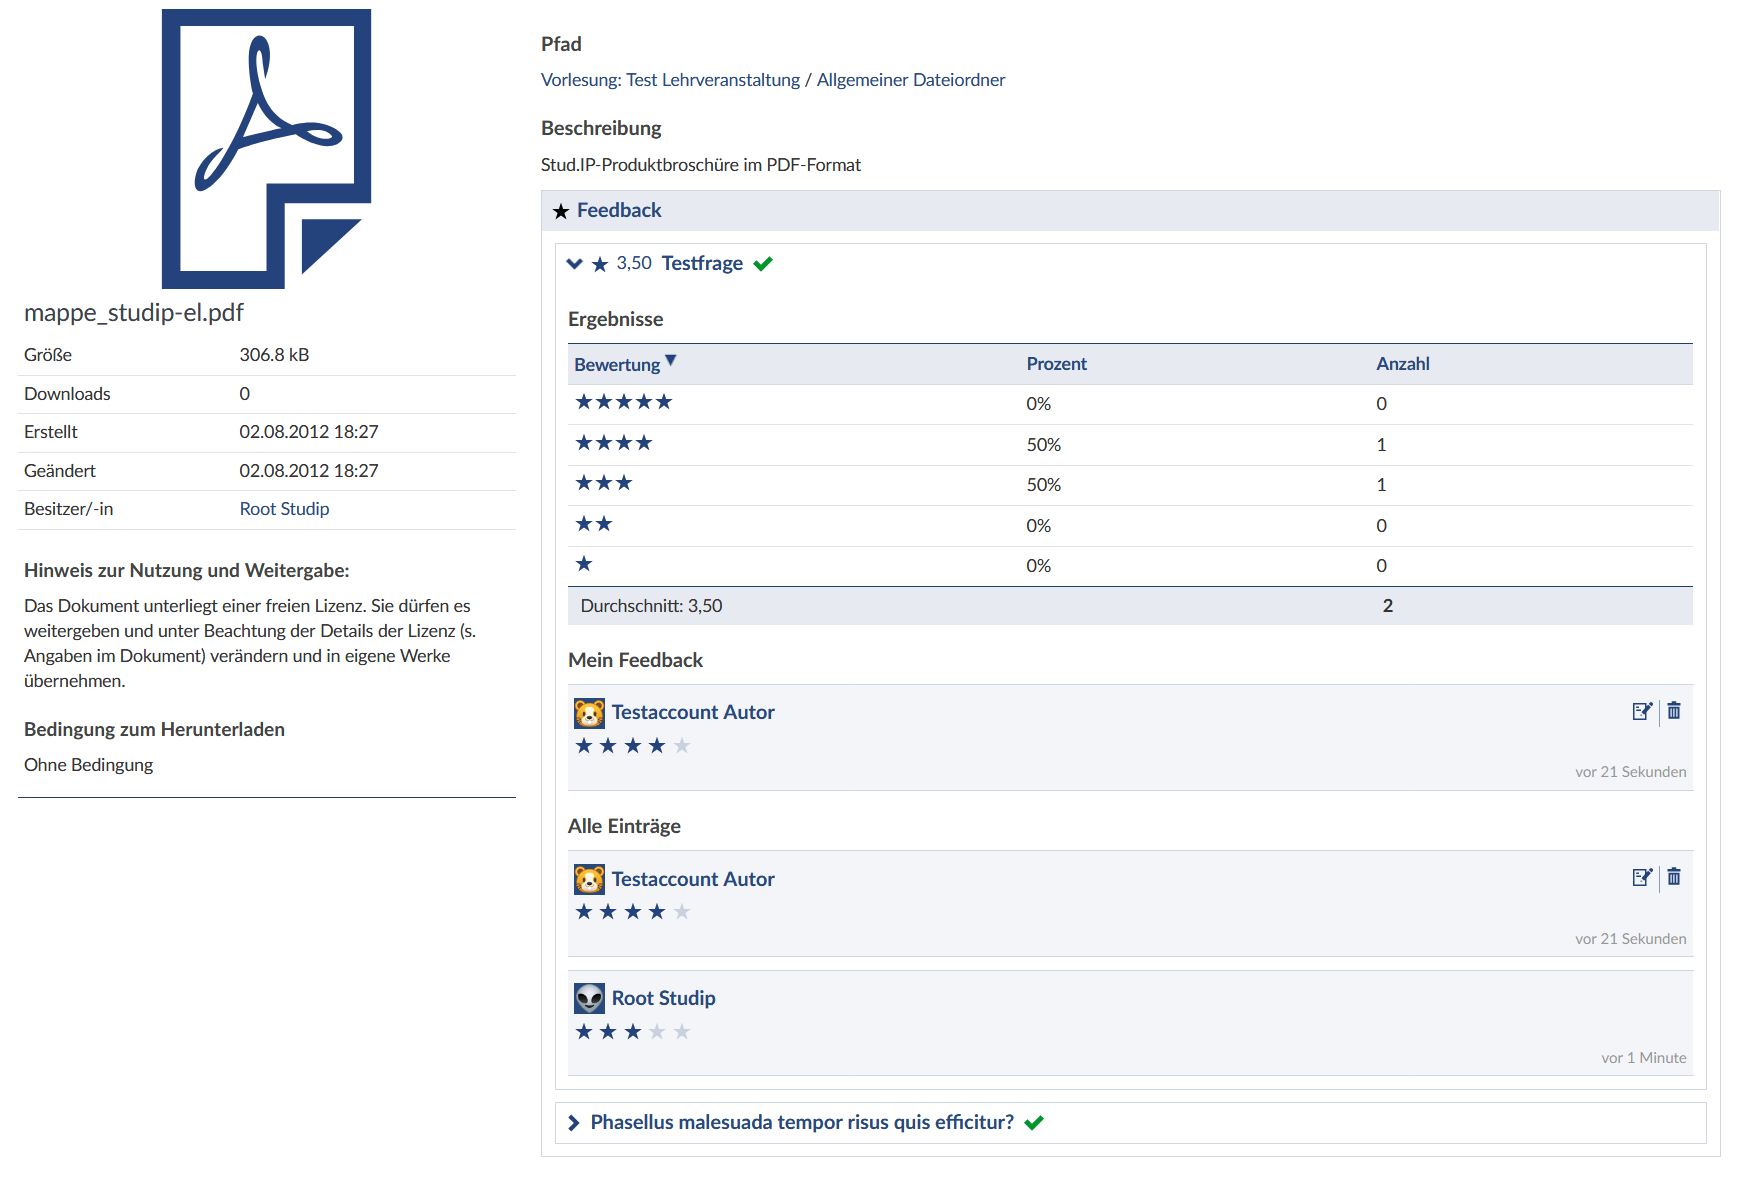The width and height of the screenshot is (1737, 1183).
Task: Click the Anzahl column header
Action: (1402, 364)
